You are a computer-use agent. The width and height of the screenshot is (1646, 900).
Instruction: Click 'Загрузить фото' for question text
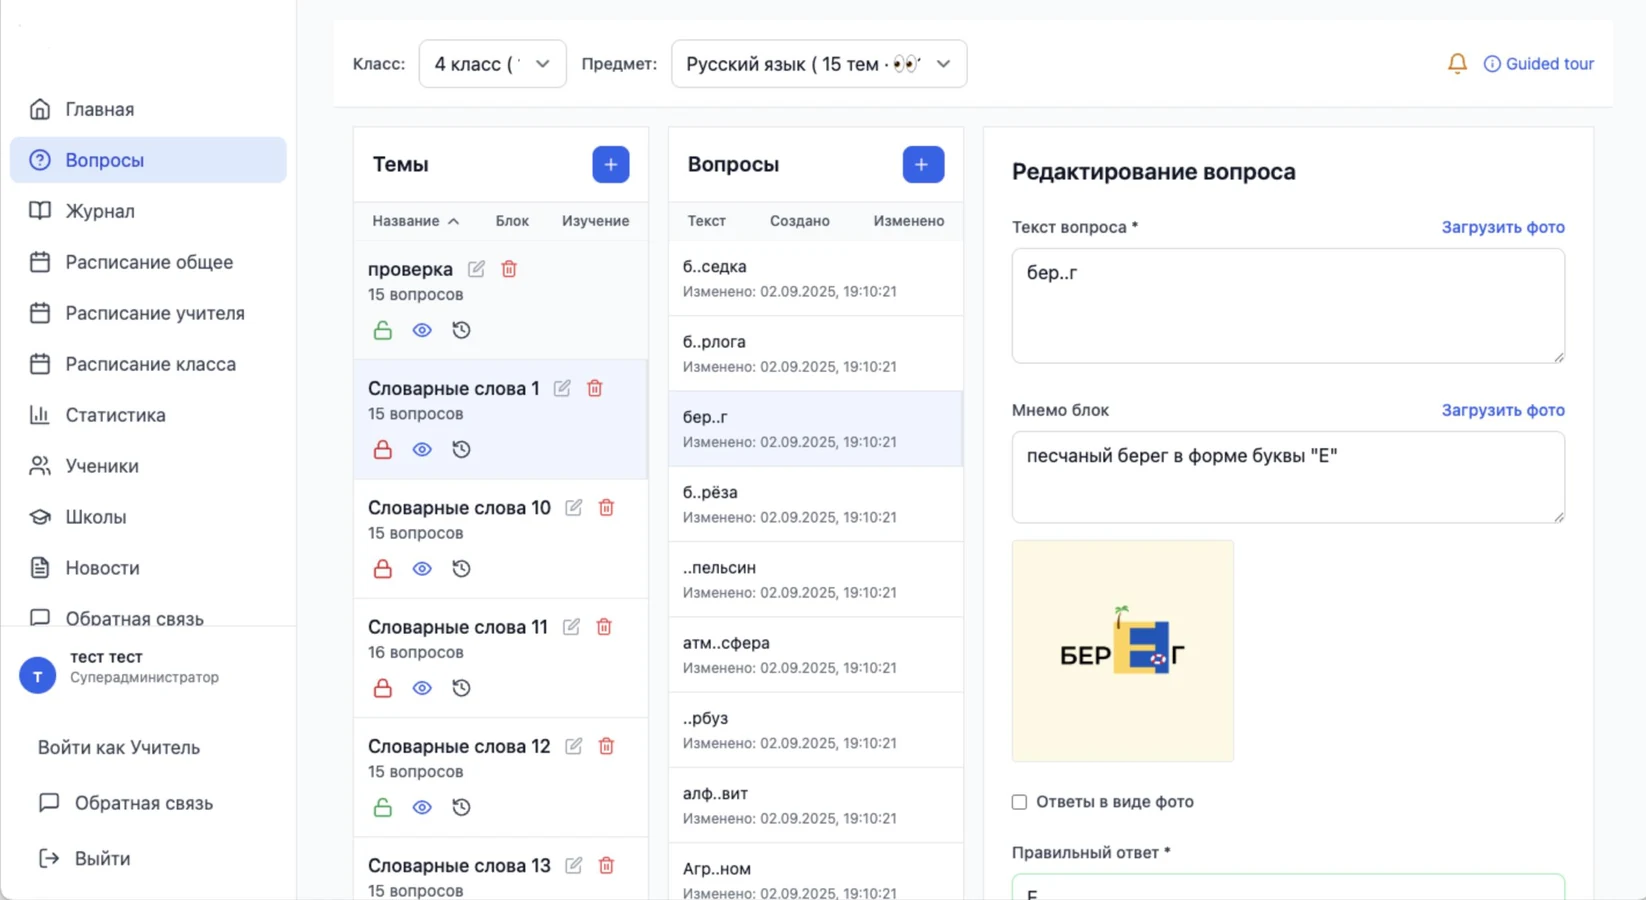pos(1503,227)
